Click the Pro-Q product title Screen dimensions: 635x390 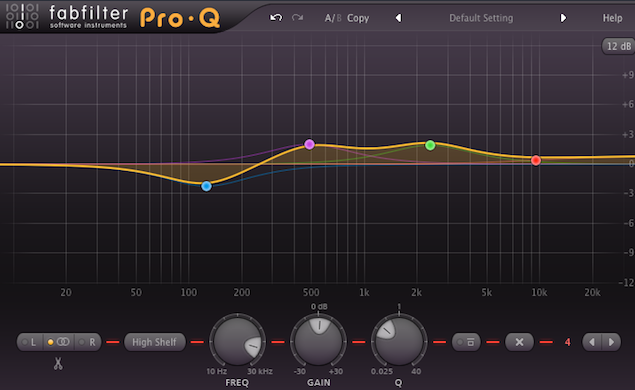[x=180, y=18]
